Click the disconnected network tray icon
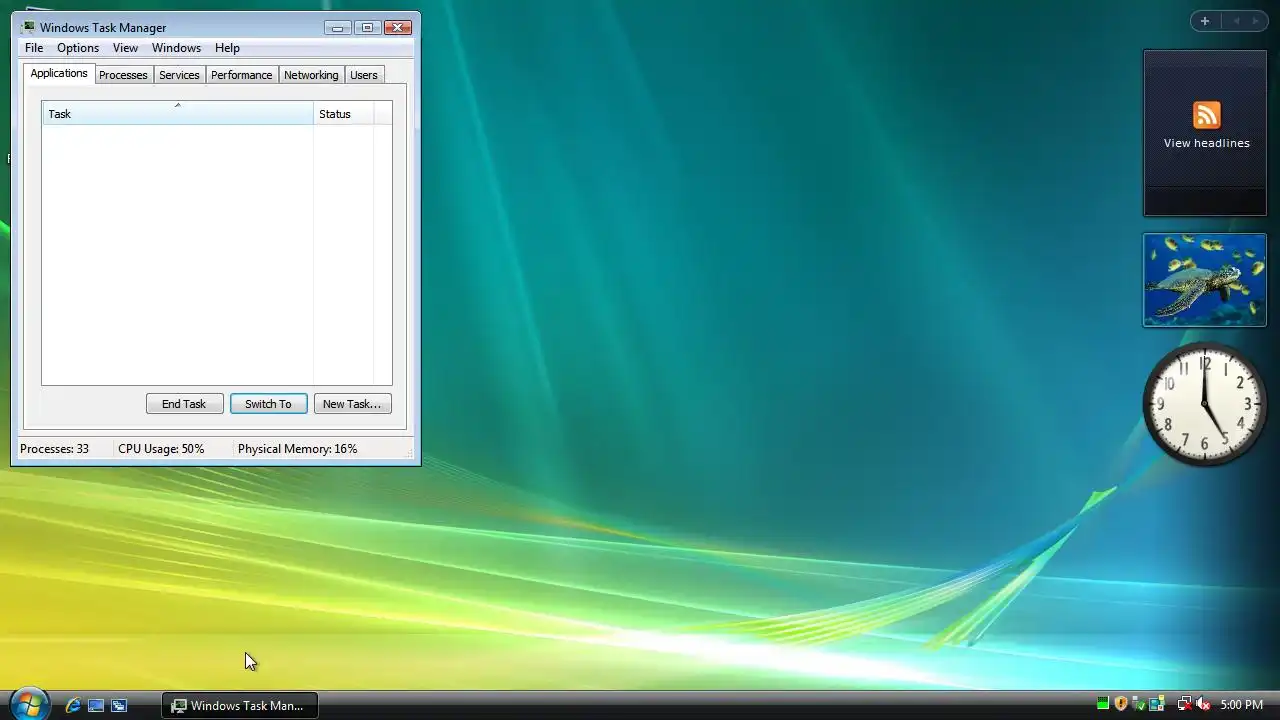Image resolution: width=1280 pixels, height=720 pixels. point(1185,704)
